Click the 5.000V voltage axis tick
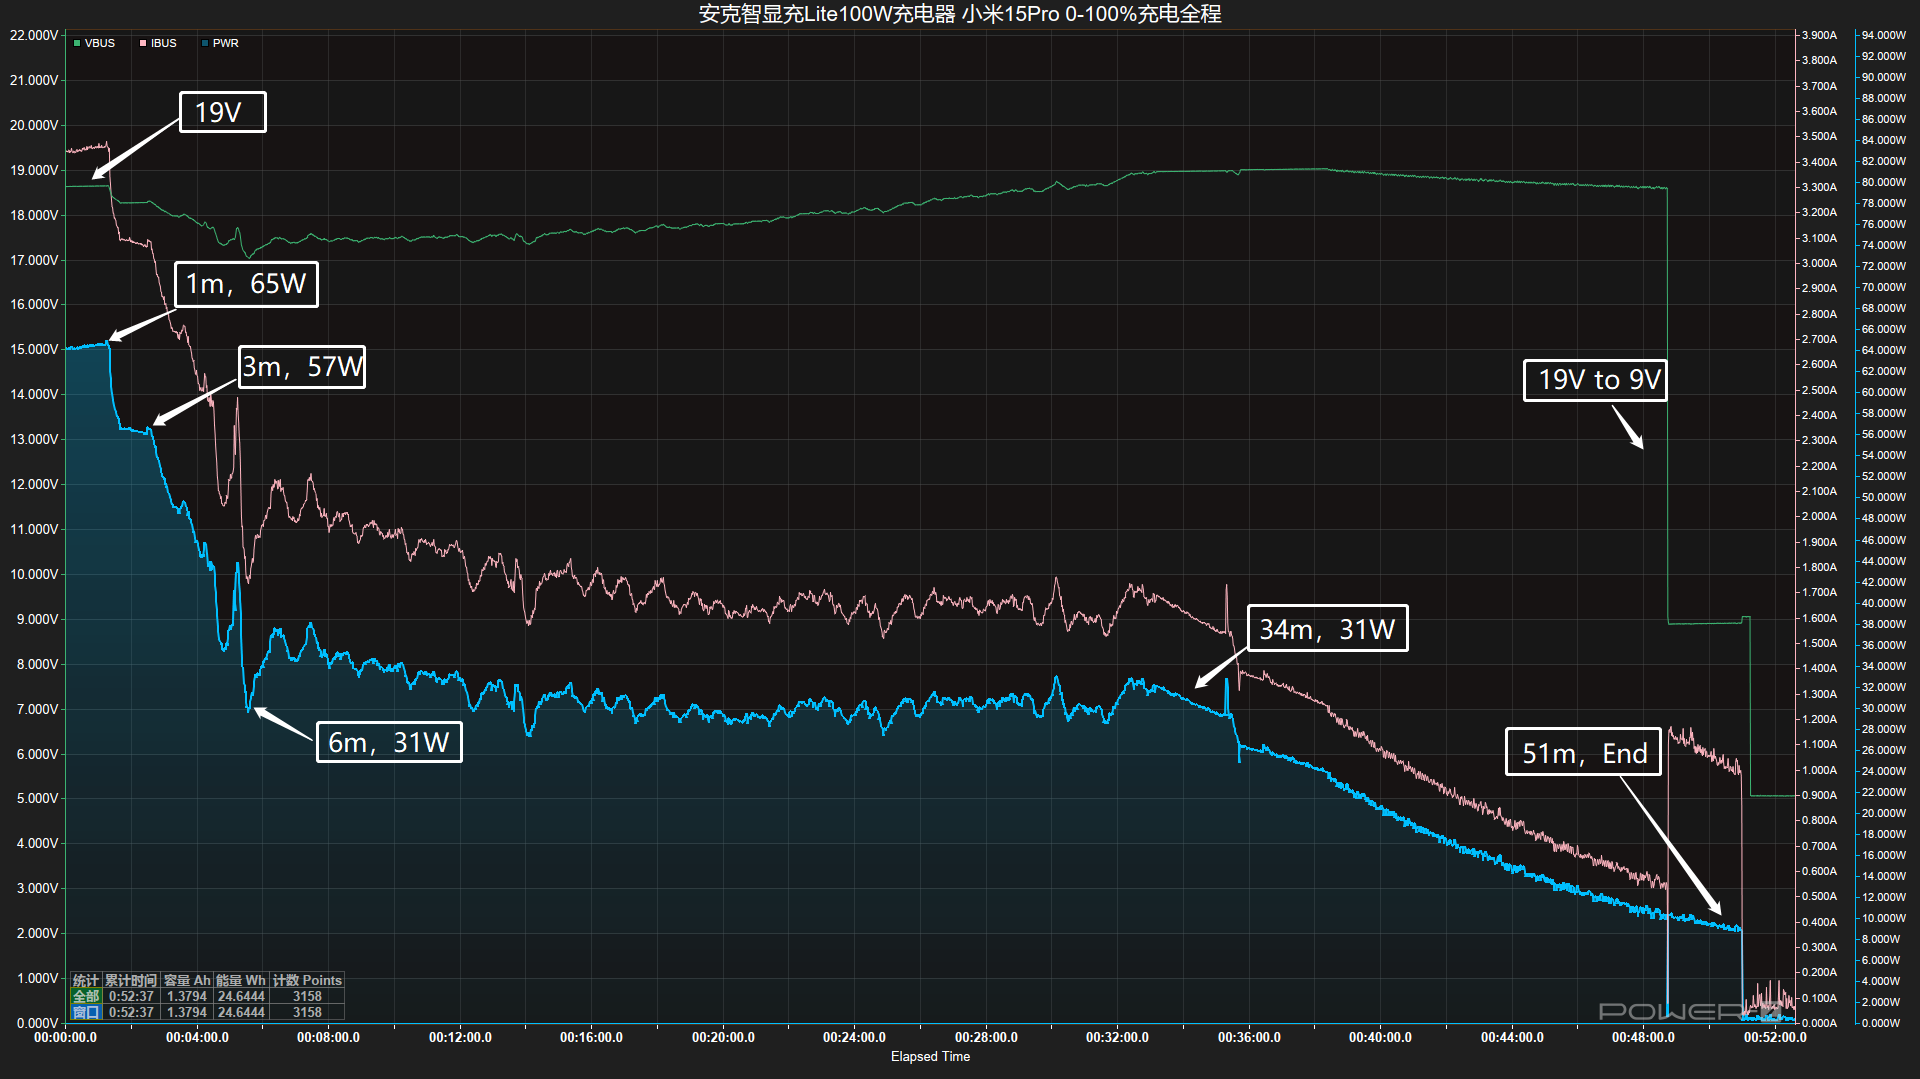Viewport: 1920px width, 1079px height. (37, 798)
